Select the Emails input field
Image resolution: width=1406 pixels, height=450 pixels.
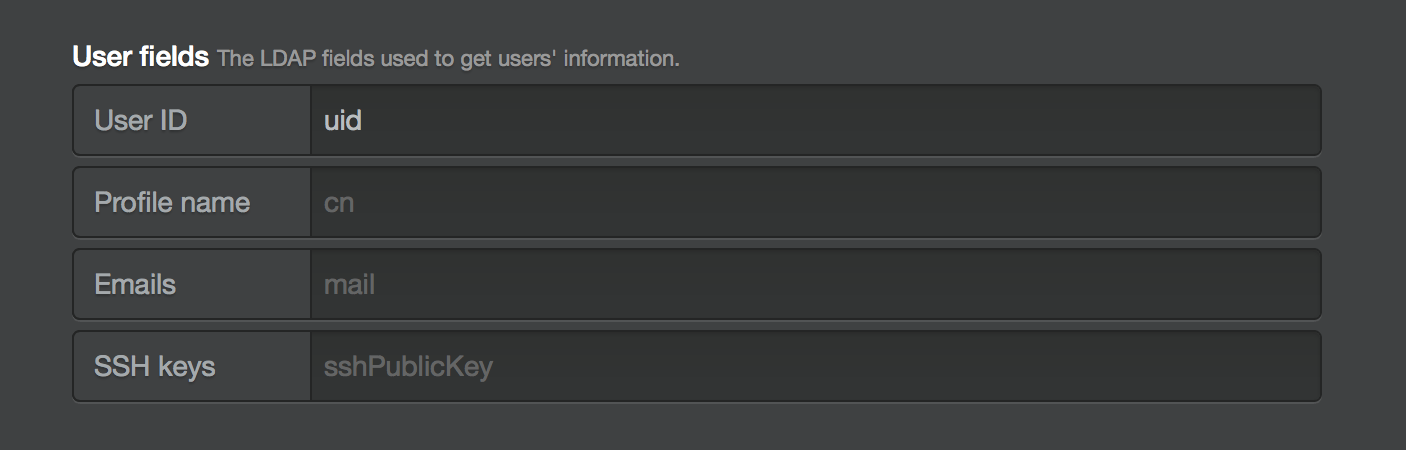815,285
